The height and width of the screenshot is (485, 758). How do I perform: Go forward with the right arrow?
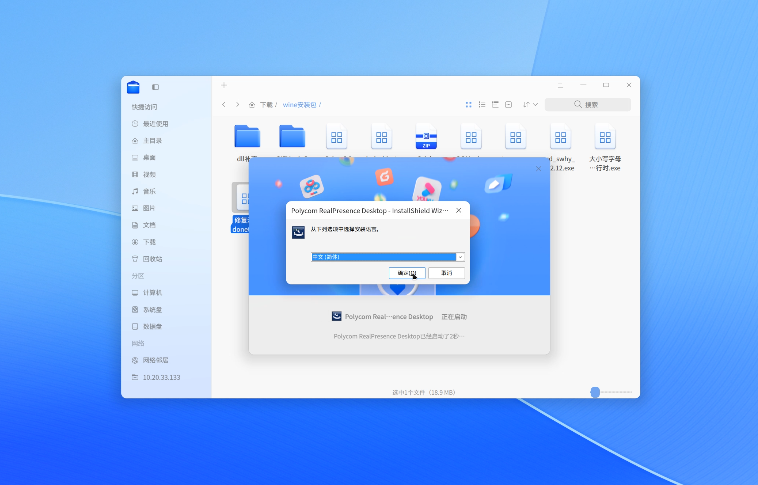pos(237,104)
